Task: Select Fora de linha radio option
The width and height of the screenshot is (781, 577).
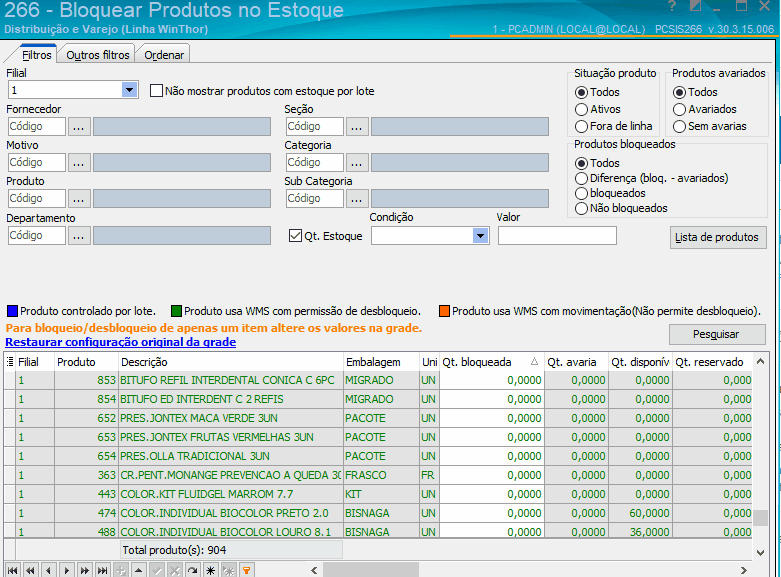Action: point(581,126)
